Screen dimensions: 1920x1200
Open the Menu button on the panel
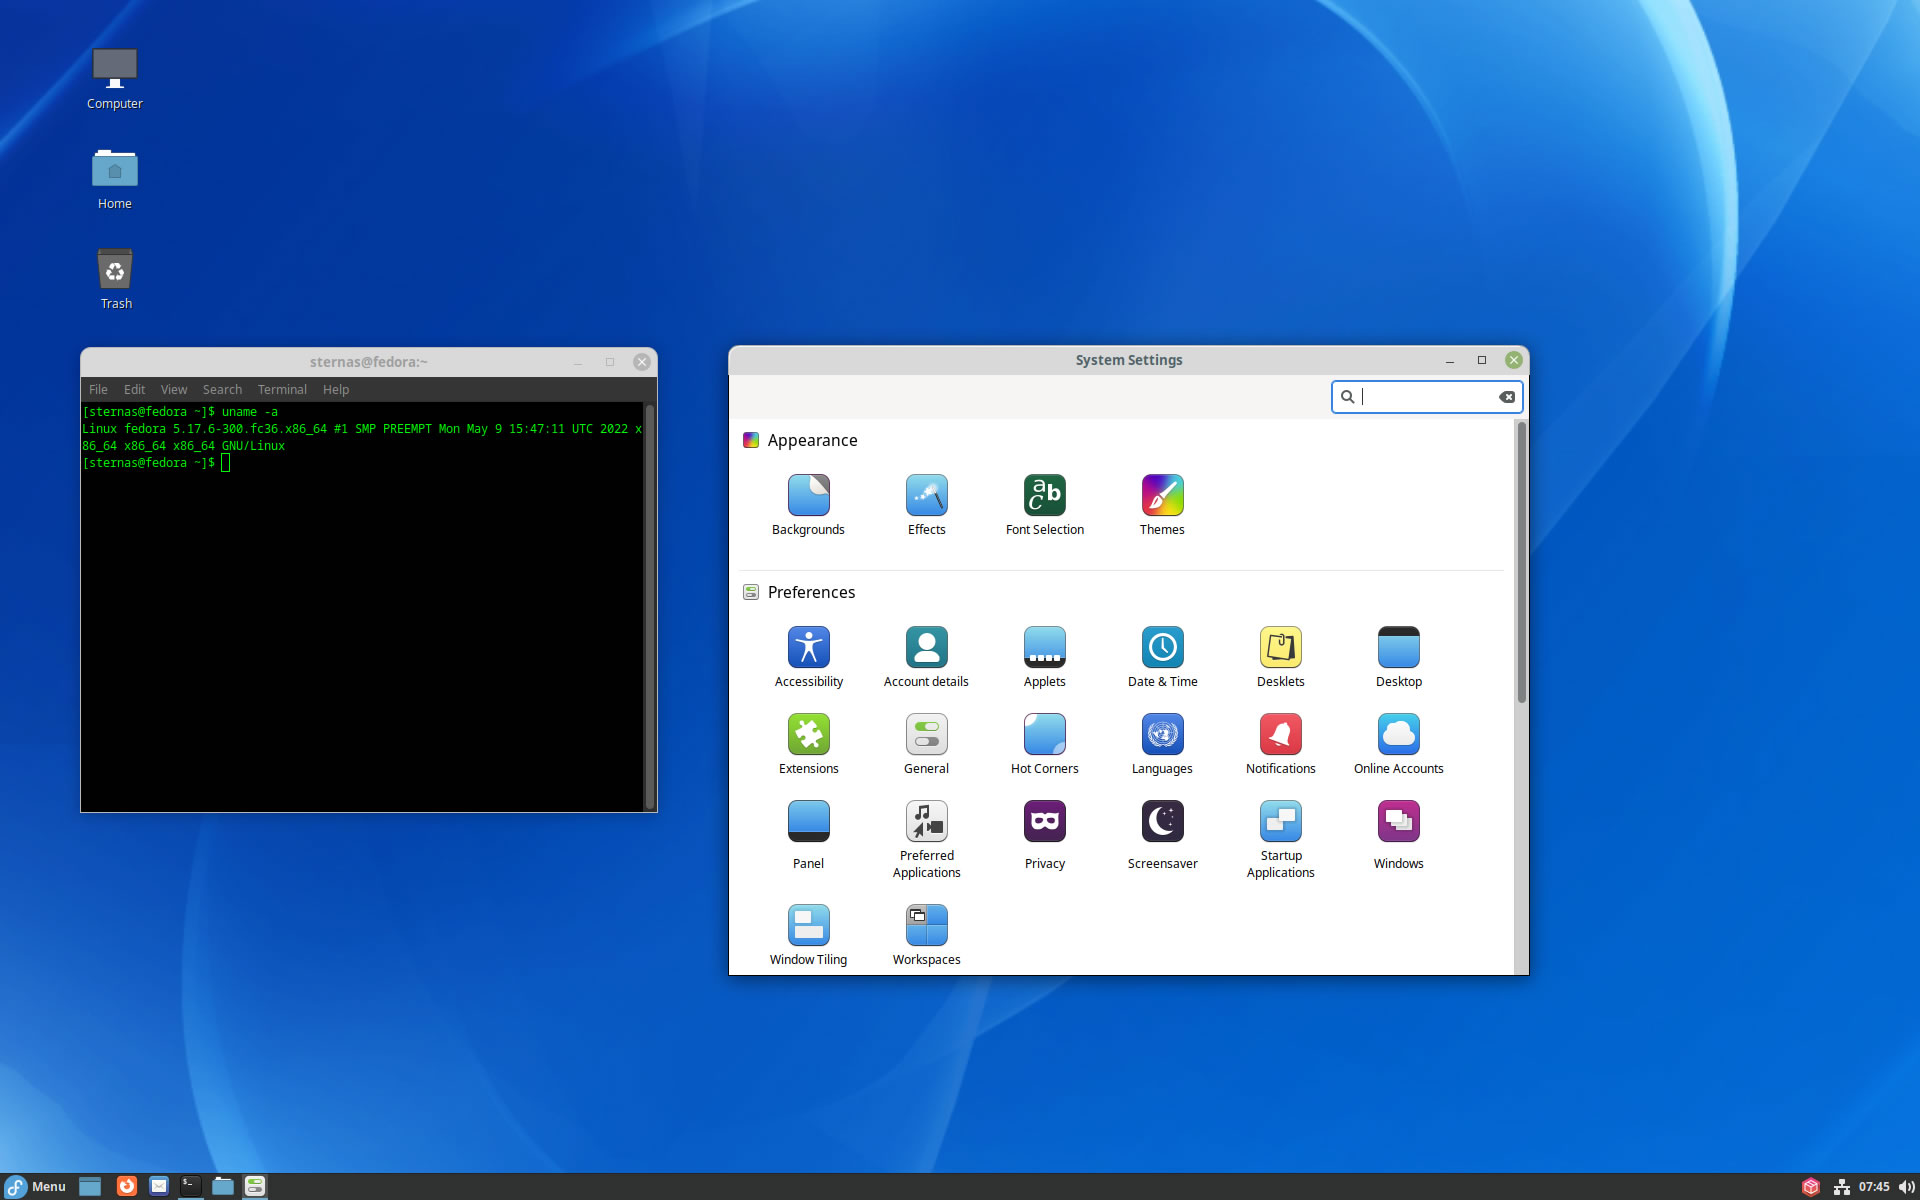pyautogui.click(x=36, y=1187)
